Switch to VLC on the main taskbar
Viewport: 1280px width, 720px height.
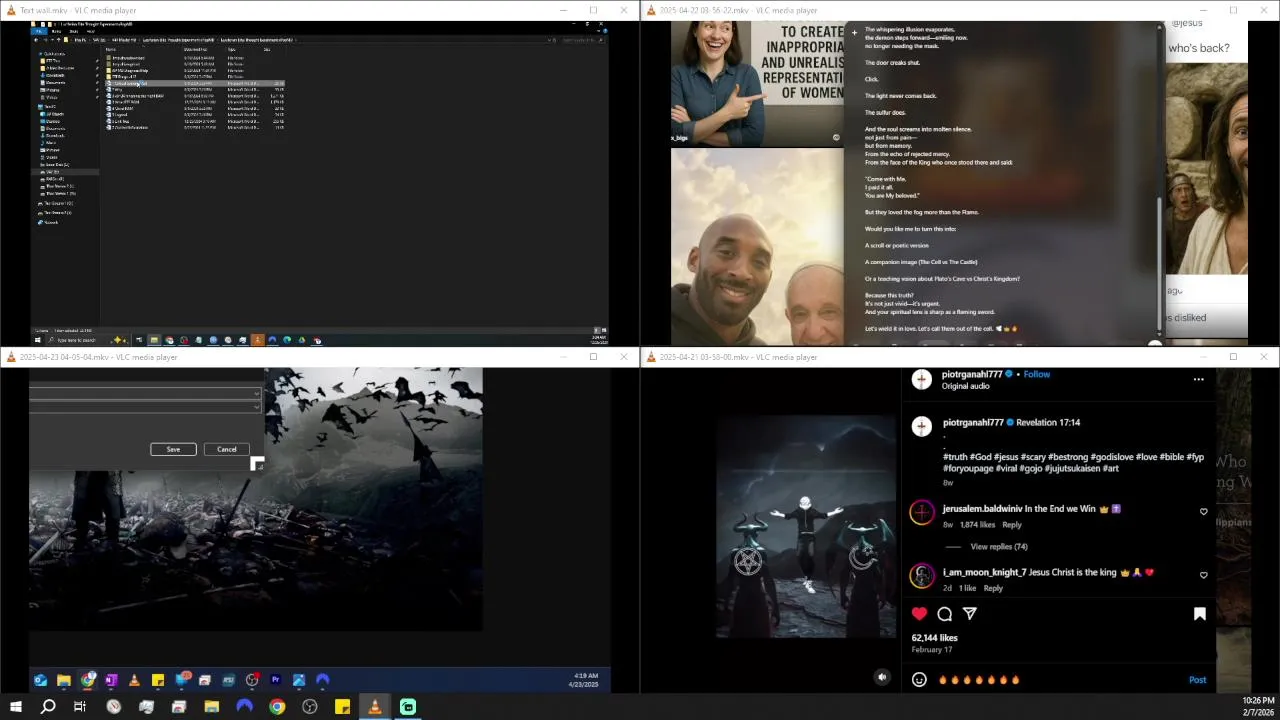click(375, 707)
